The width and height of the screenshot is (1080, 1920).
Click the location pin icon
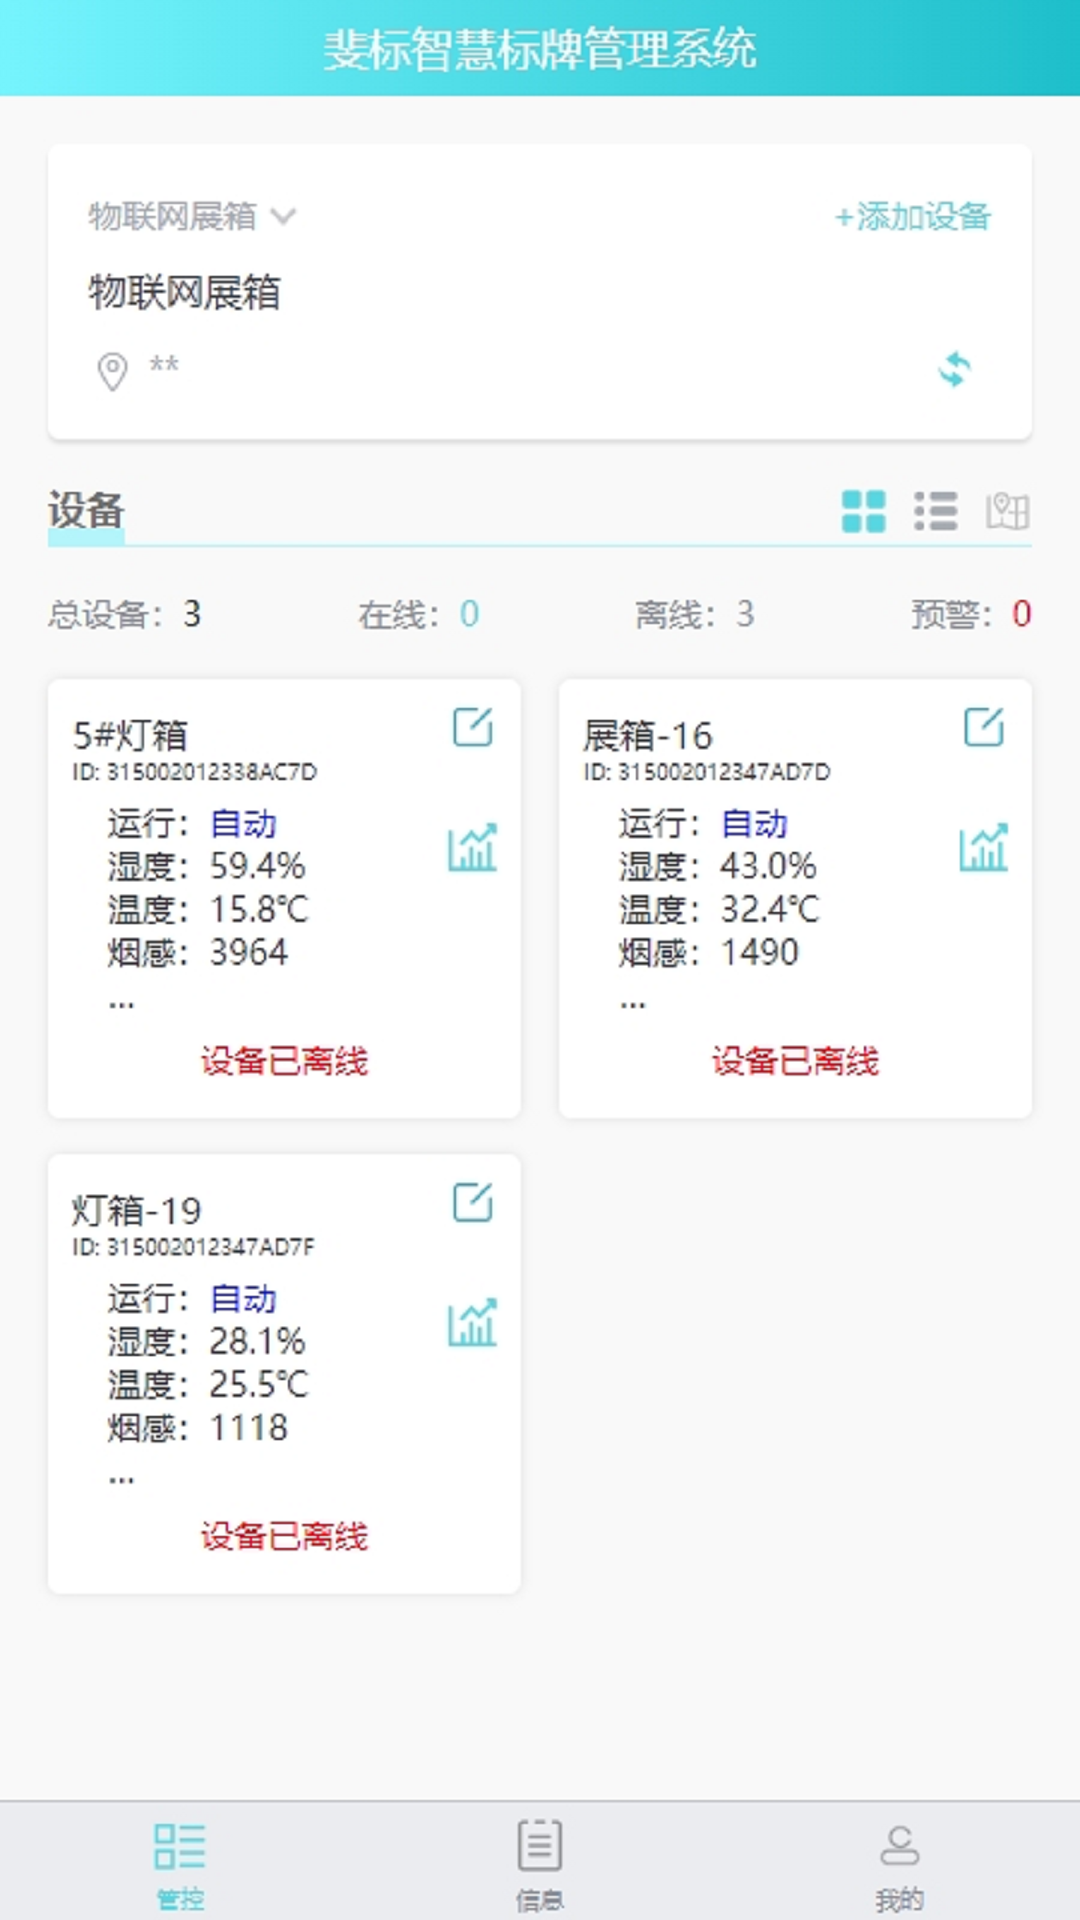pos(112,371)
